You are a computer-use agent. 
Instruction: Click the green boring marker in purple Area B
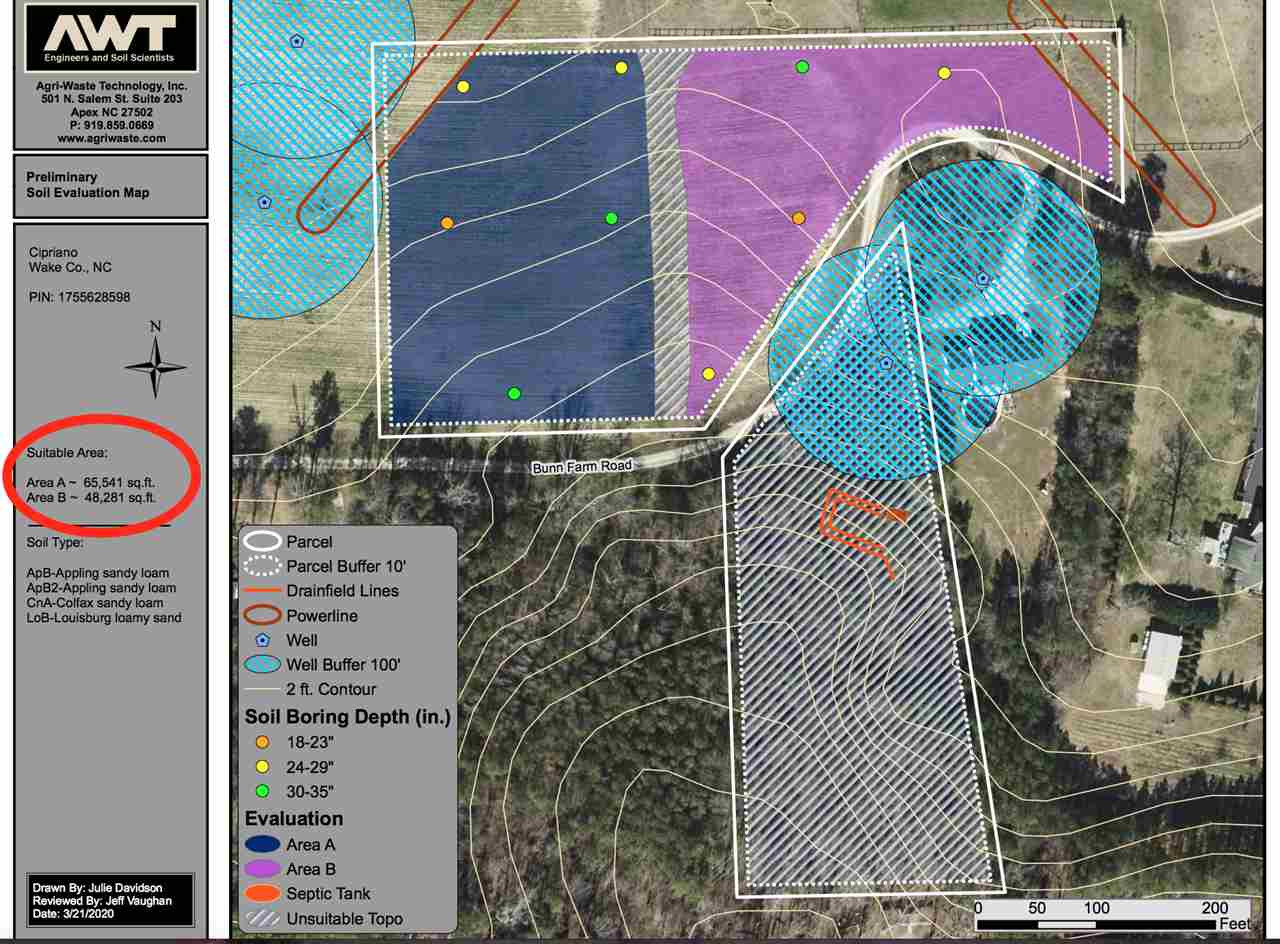[802, 67]
